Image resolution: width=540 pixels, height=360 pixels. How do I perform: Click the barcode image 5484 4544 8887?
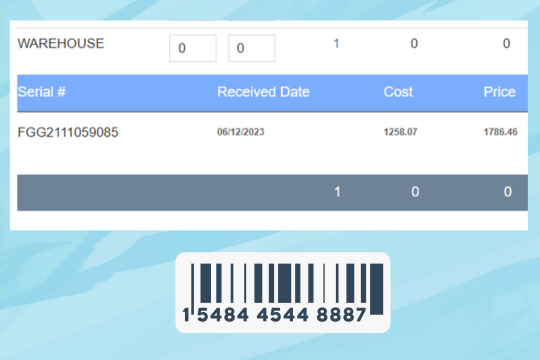[x=283, y=292]
